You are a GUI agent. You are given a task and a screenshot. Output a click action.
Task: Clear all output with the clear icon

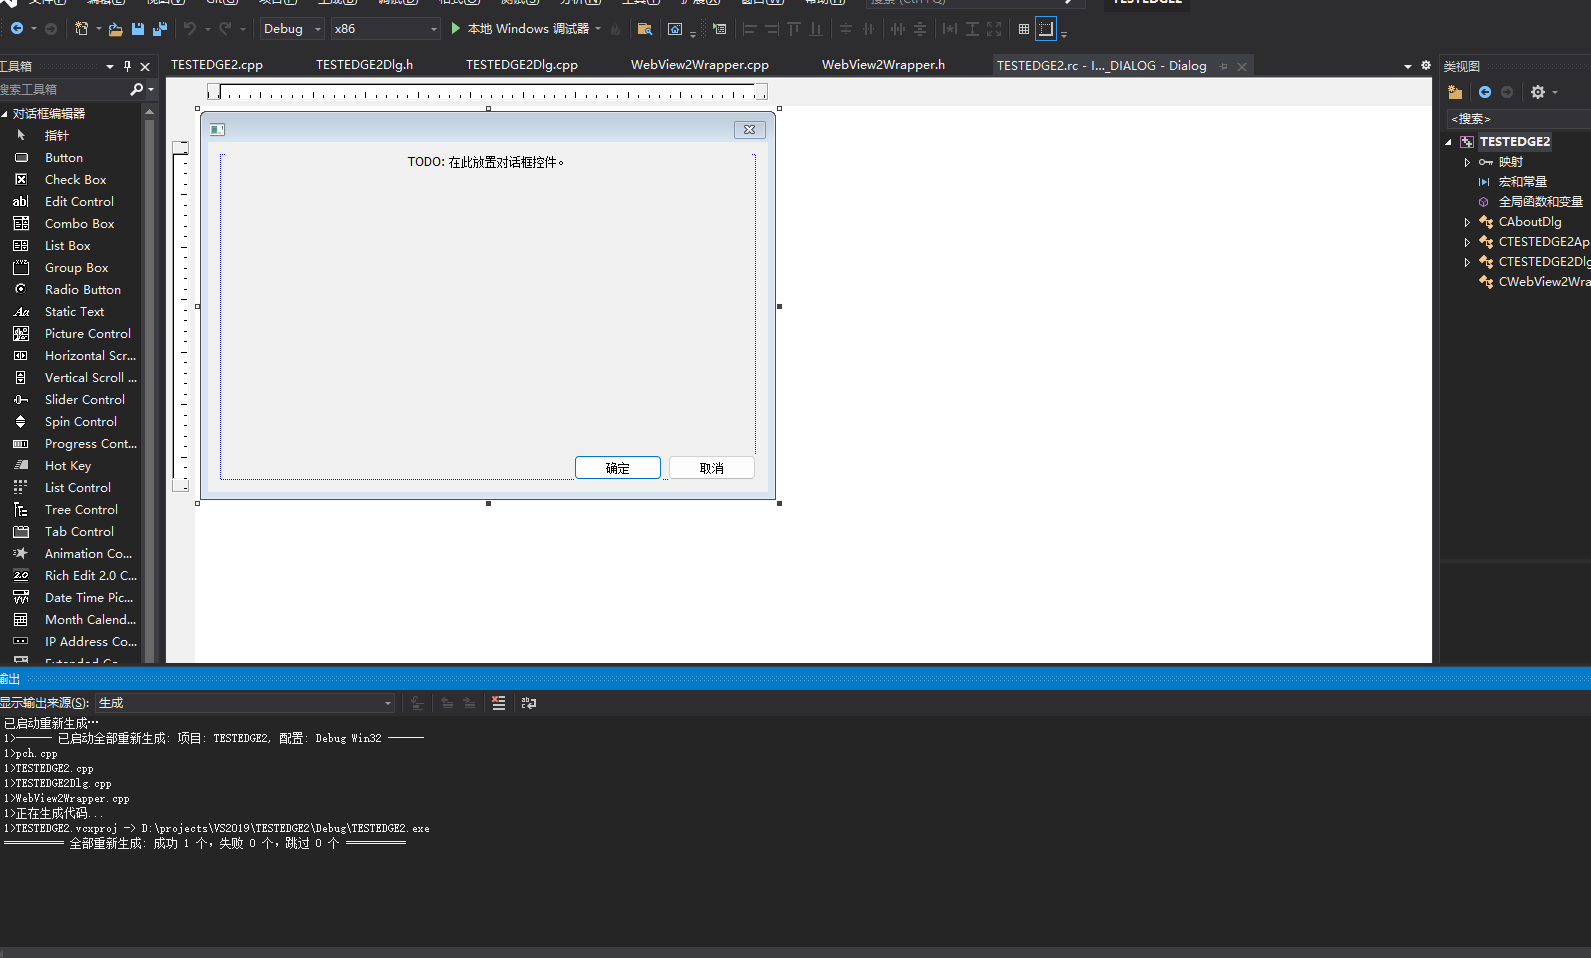pyautogui.click(x=499, y=703)
